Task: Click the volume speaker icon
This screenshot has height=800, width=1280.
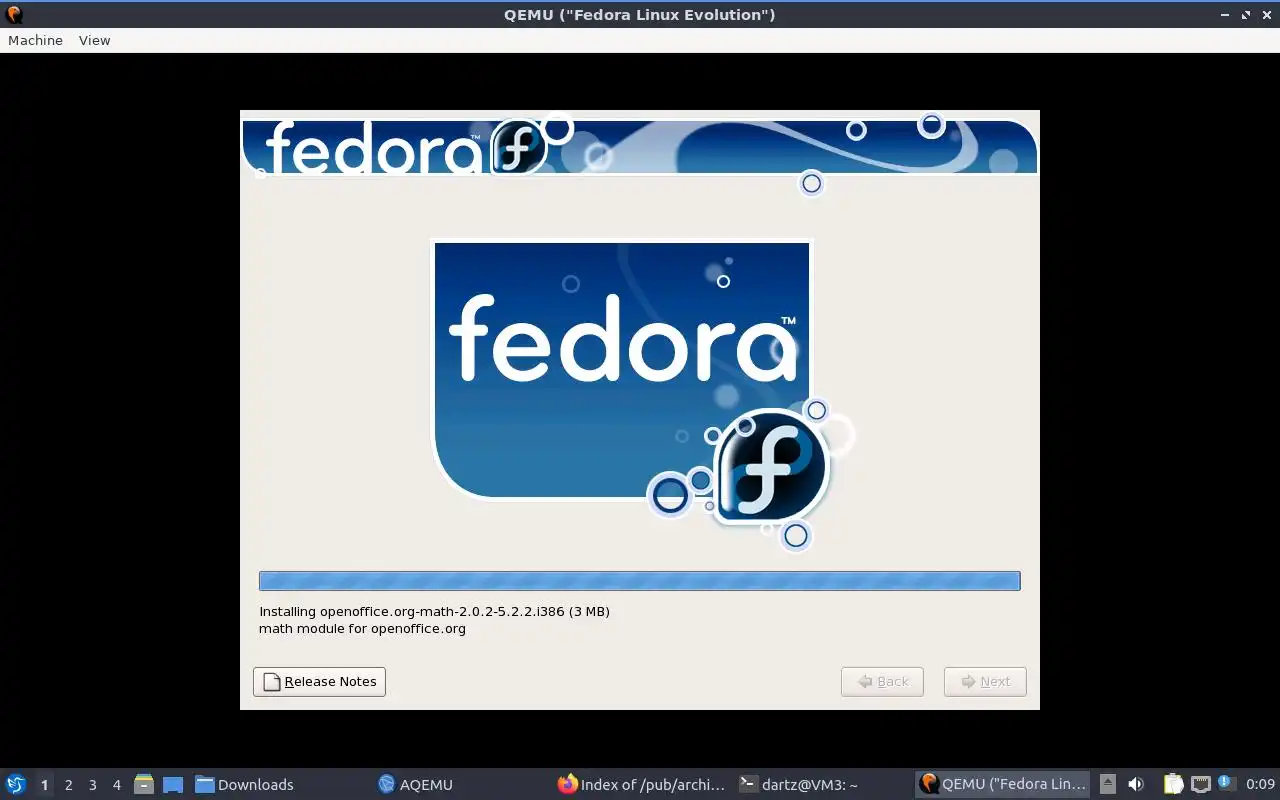Action: pyautogui.click(x=1136, y=784)
